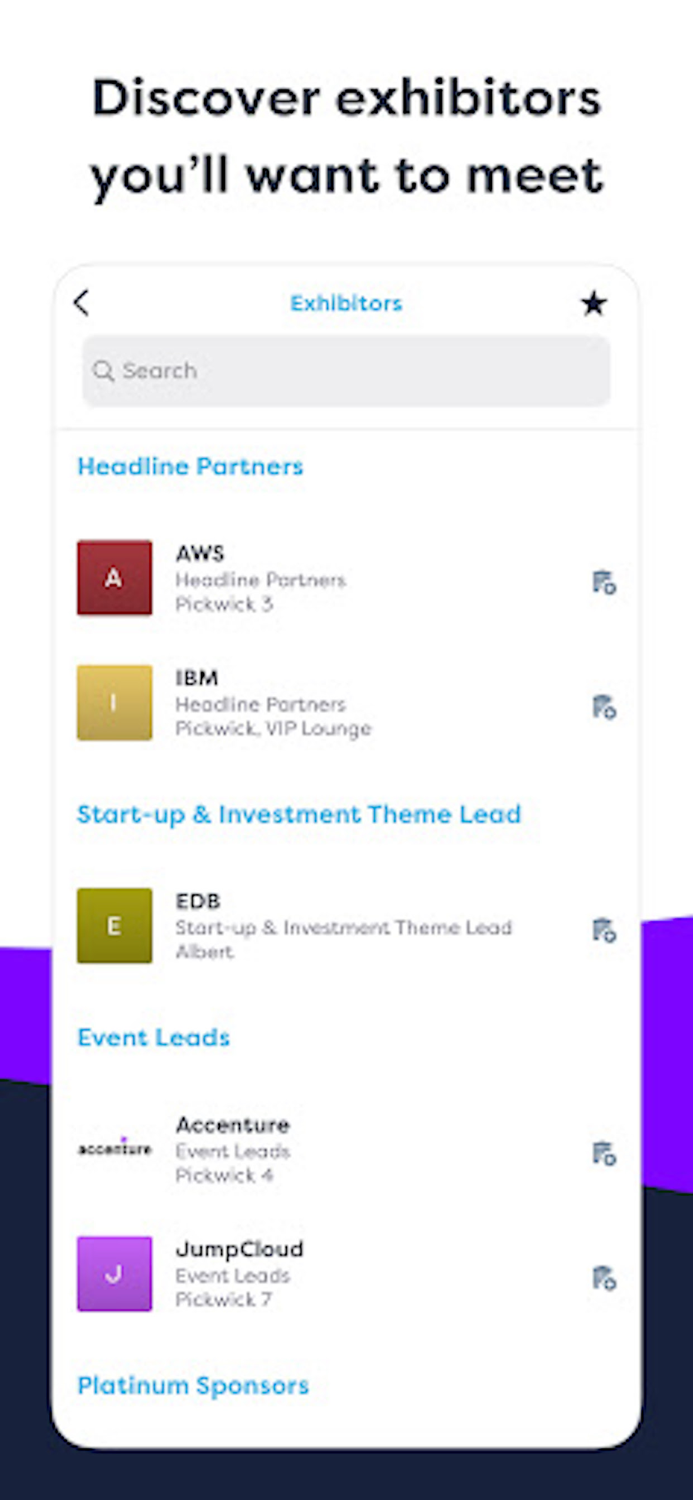Tap the back arrow at the top

(x=82, y=303)
